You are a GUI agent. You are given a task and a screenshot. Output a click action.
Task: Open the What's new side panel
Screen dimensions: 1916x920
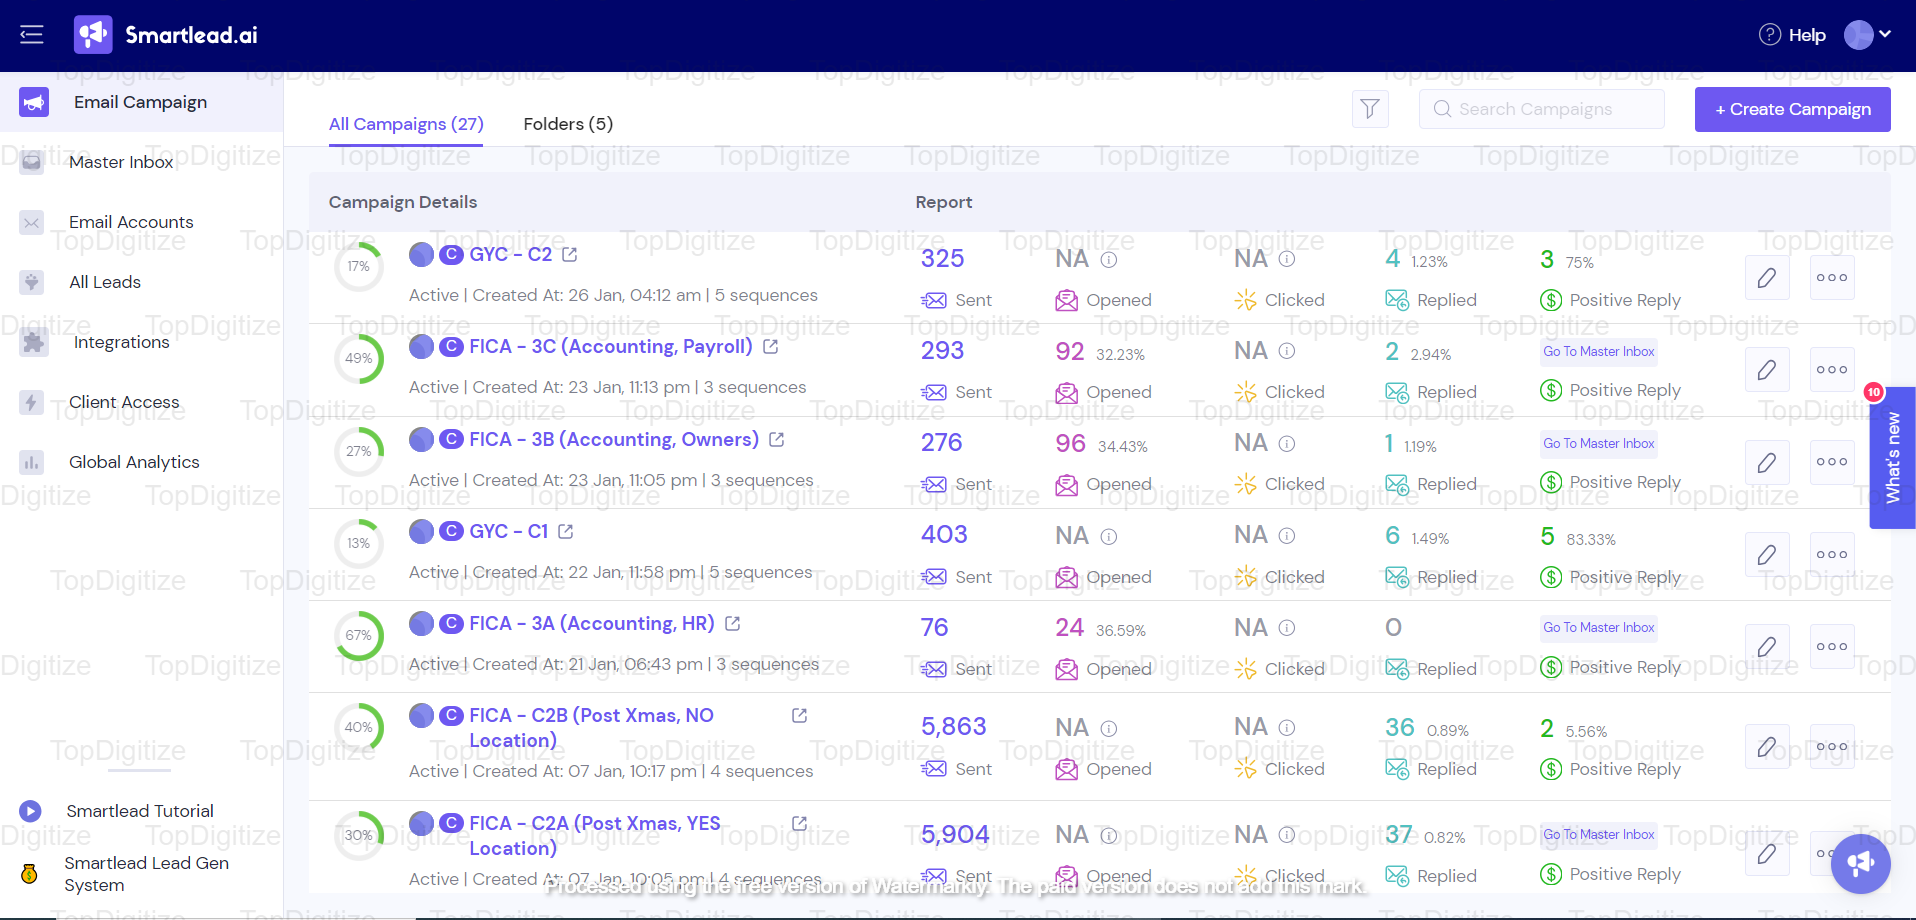click(1892, 457)
